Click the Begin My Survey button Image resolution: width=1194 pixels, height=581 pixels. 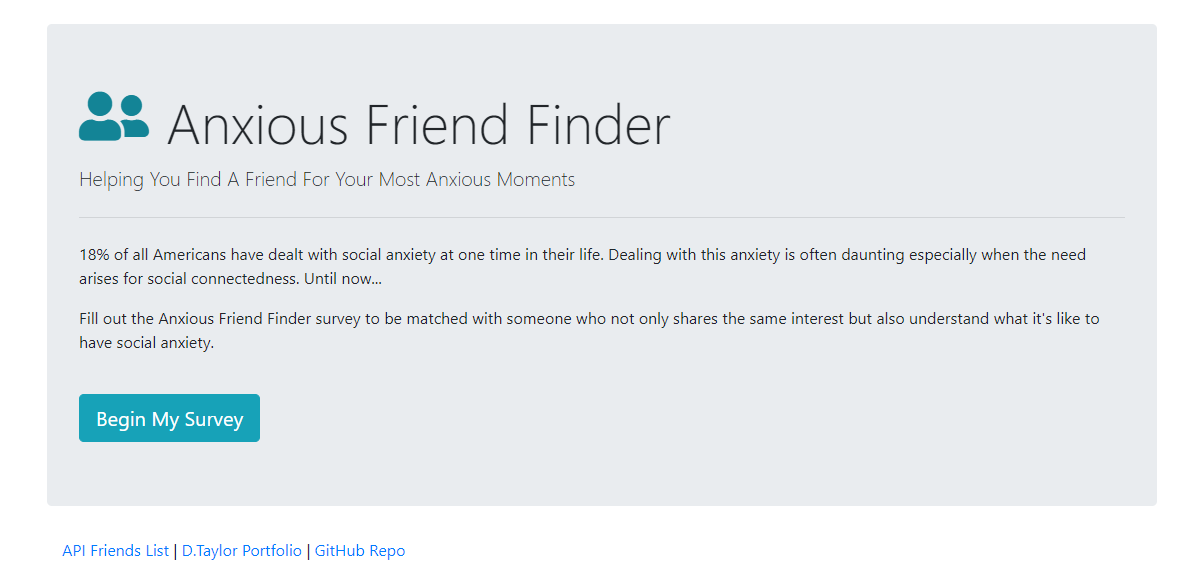[169, 418]
